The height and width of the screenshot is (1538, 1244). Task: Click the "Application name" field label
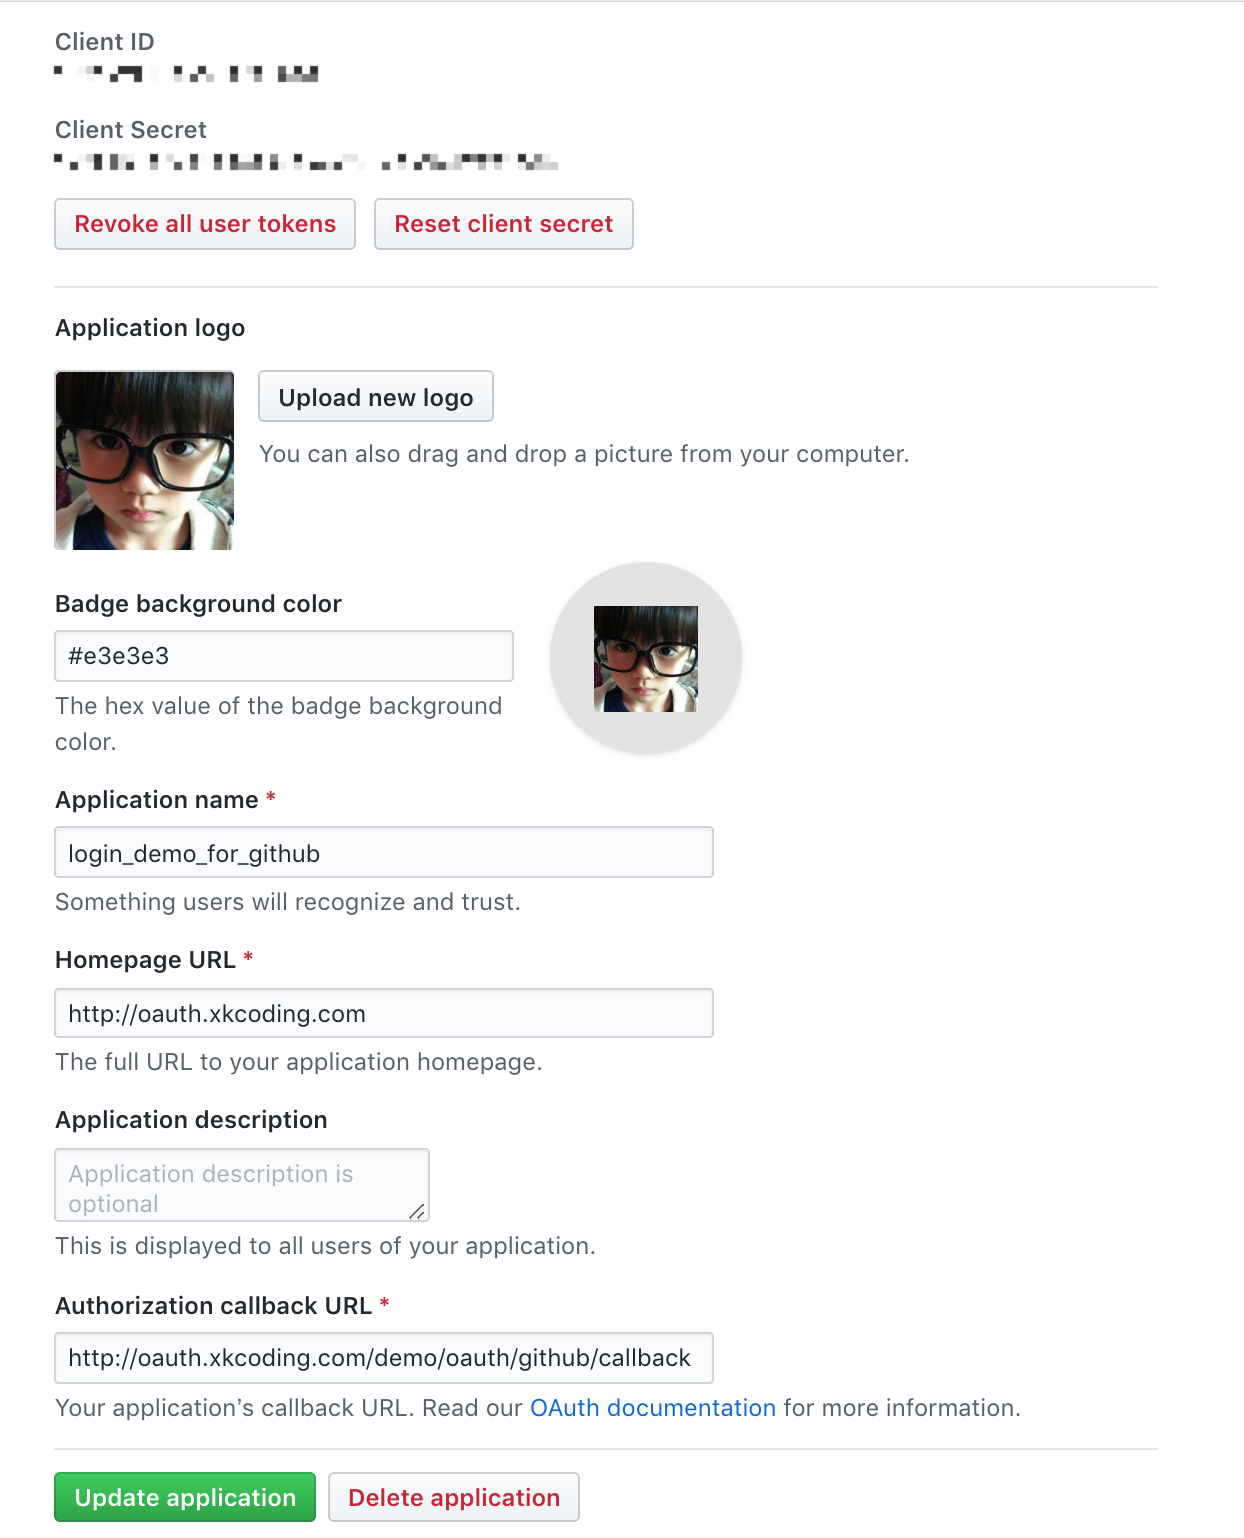click(x=157, y=800)
